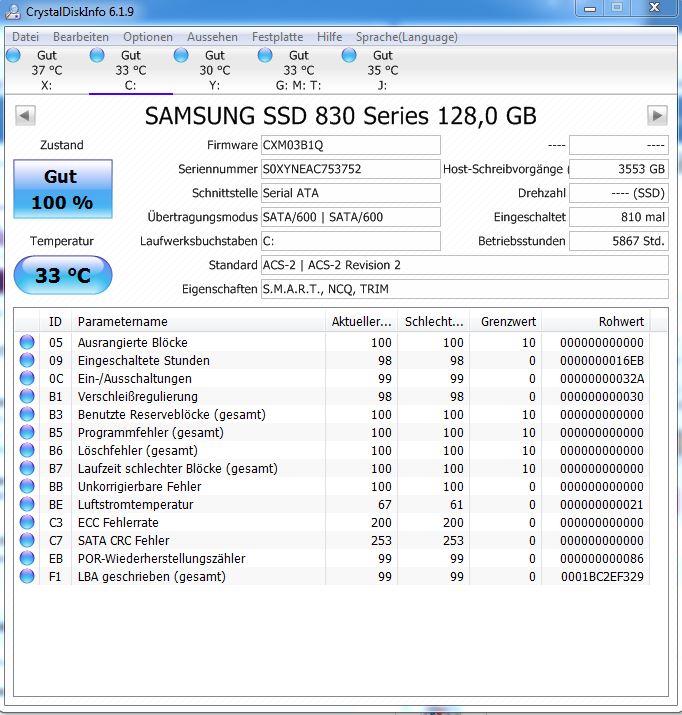
Task: Go to next disk with right arrow
Action: (x=657, y=115)
